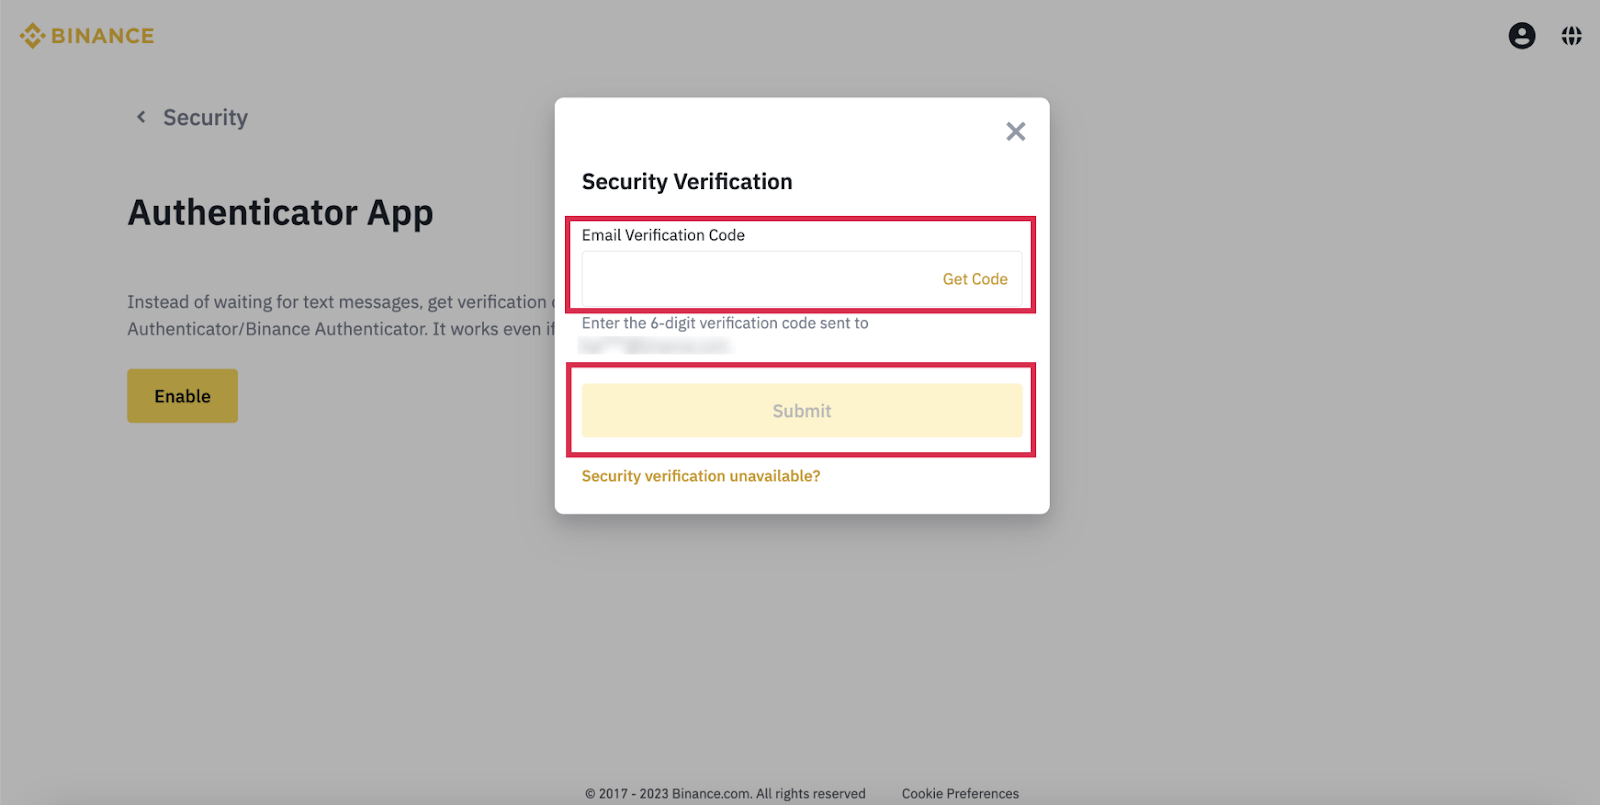Image resolution: width=1600 pixels, height=805 pixels.
Task: Click the Authenticator App page heading
Action: click(x=280, y=212)
